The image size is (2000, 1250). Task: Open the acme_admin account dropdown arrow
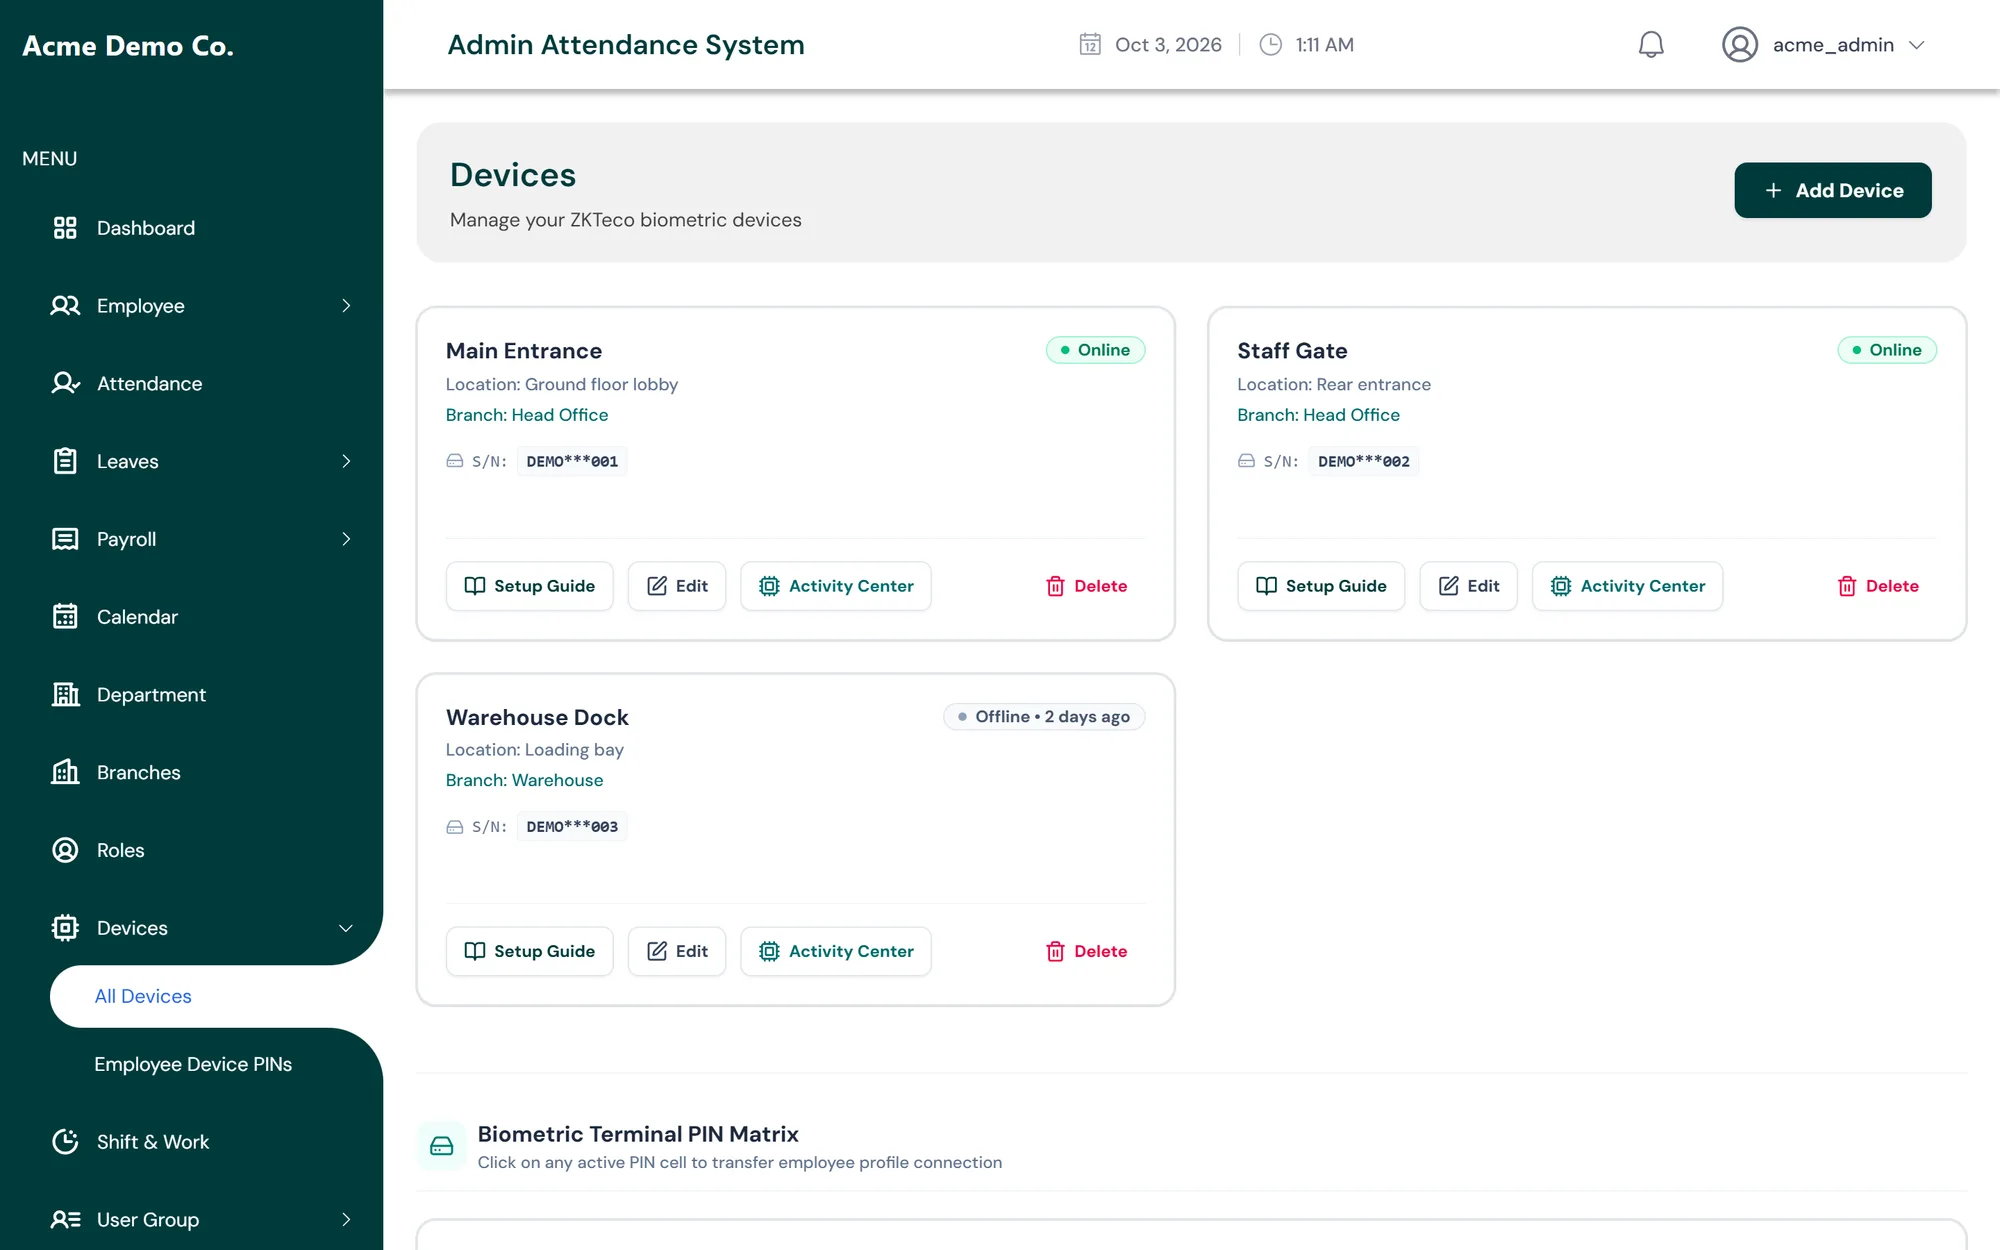tap(1916, 45)
